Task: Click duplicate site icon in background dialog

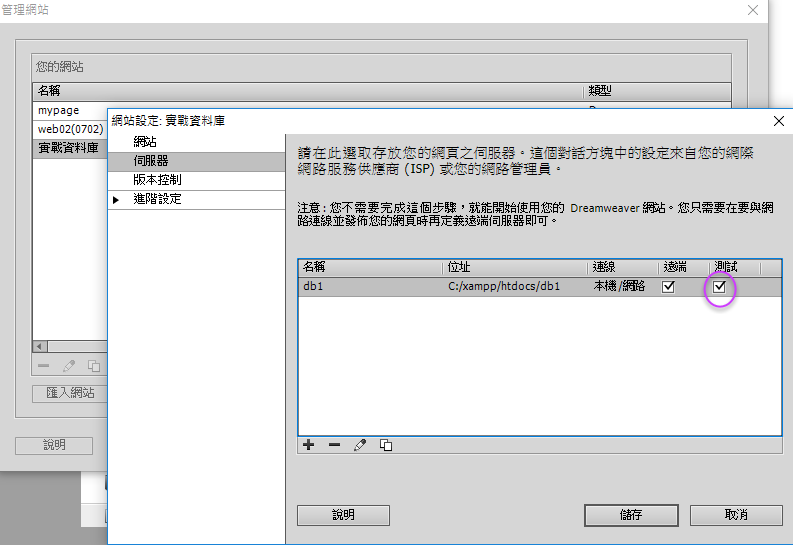Action: pos(94,366)
